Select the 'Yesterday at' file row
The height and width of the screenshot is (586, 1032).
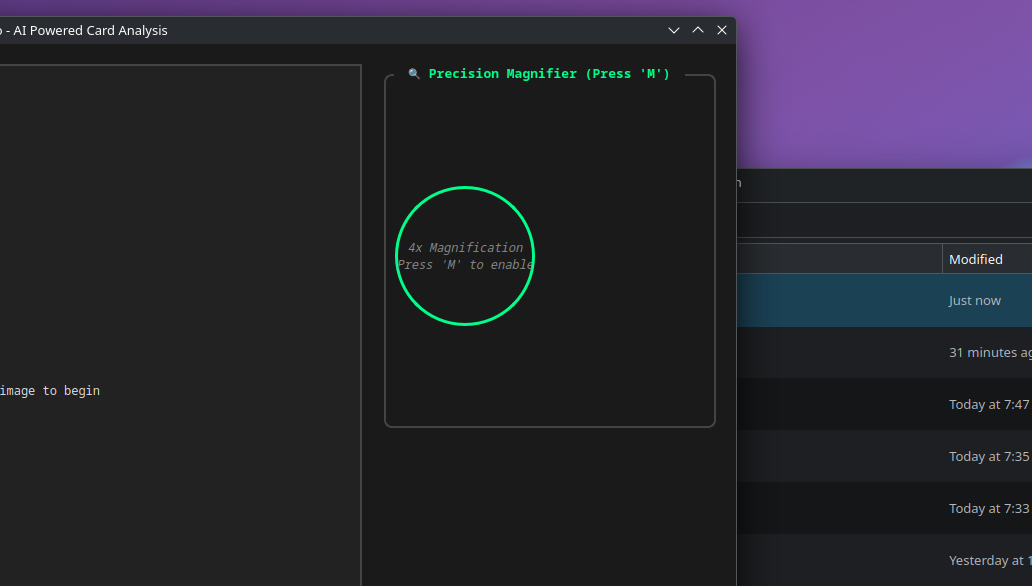tap(884, 560)
